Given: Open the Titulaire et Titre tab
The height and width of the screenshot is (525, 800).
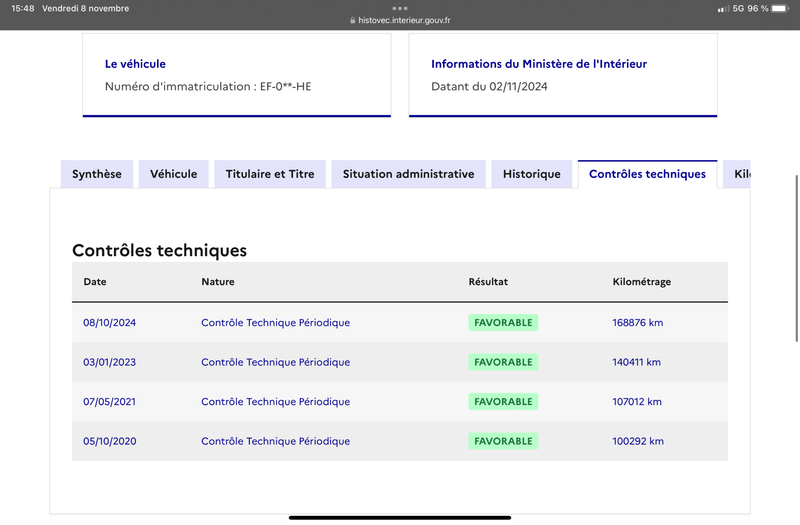Looking at the screenshot, I should click(x=270, y=174).
